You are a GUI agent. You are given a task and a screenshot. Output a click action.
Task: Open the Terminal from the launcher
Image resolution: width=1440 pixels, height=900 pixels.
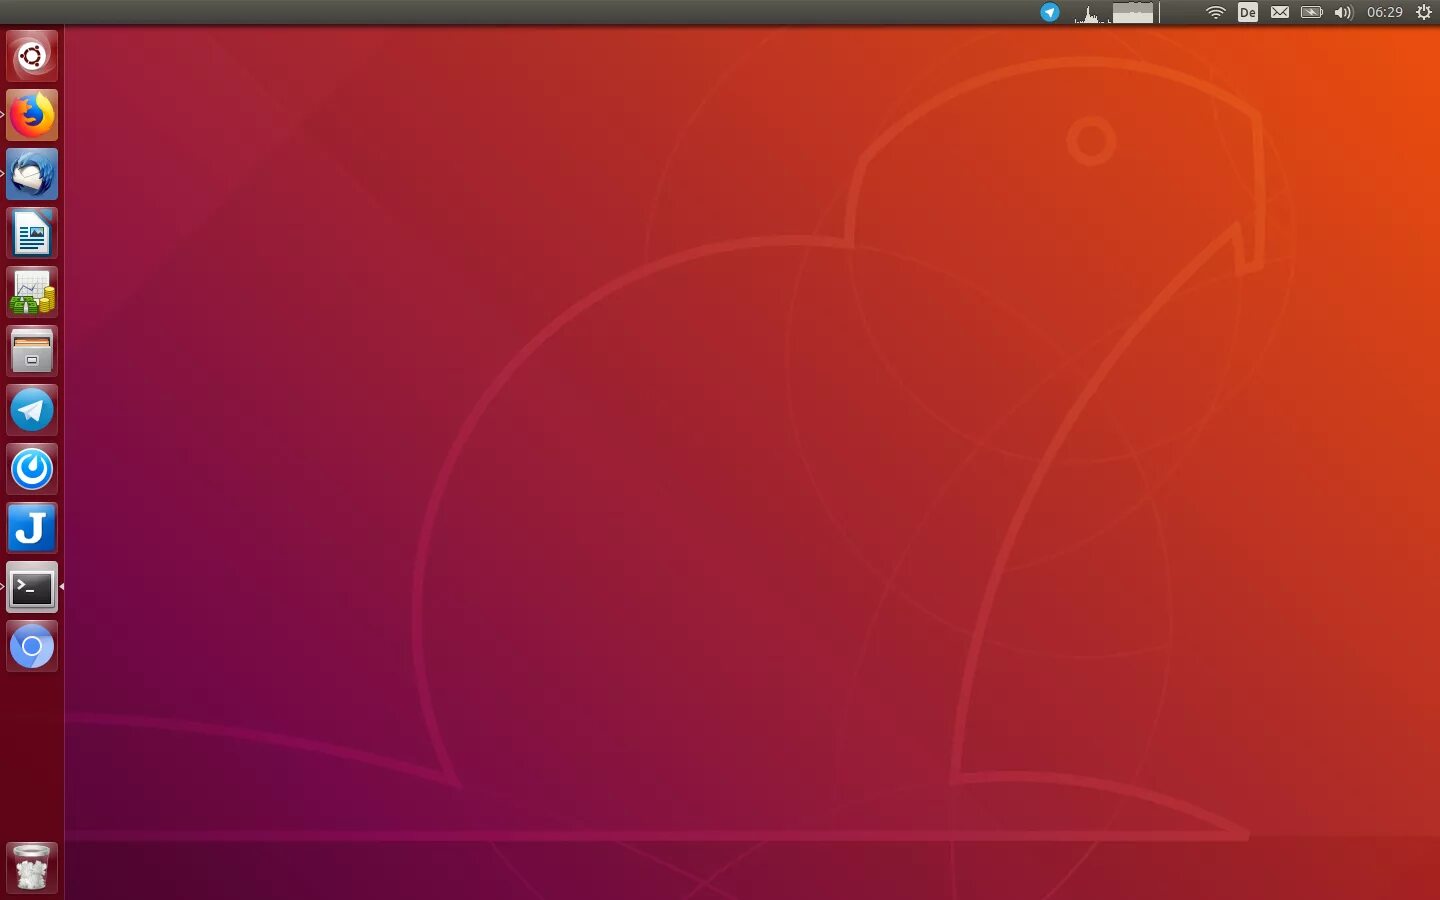[x=32, y=587]
